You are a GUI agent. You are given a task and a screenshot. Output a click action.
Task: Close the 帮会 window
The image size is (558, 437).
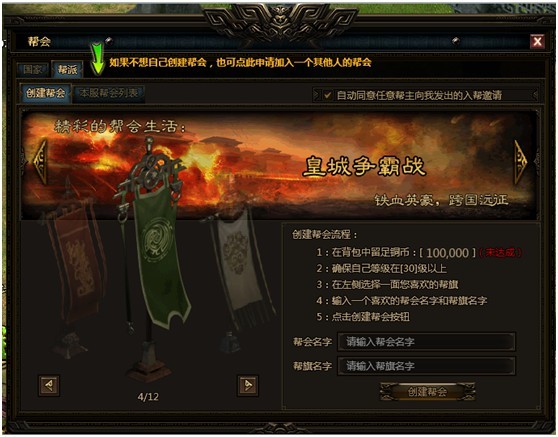click(x=537, y=42)
